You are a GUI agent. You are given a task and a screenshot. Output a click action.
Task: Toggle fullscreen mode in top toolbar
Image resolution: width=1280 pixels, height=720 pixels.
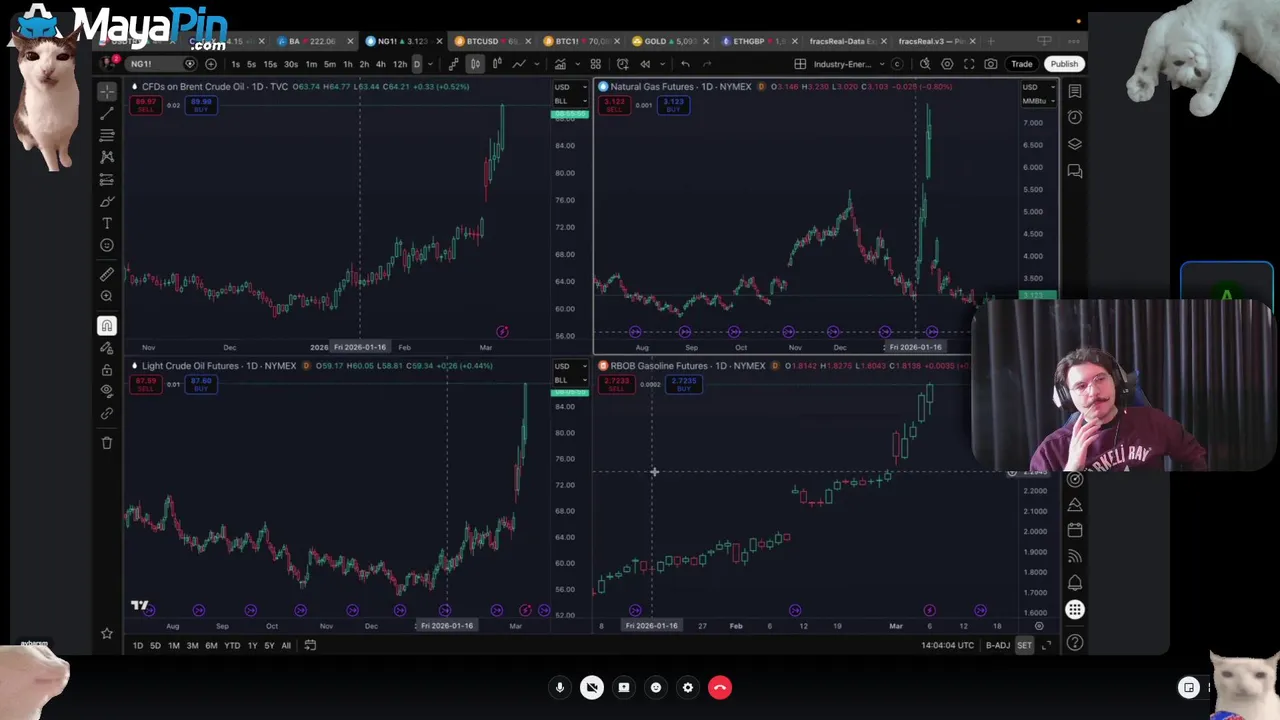tap(969, 64)
